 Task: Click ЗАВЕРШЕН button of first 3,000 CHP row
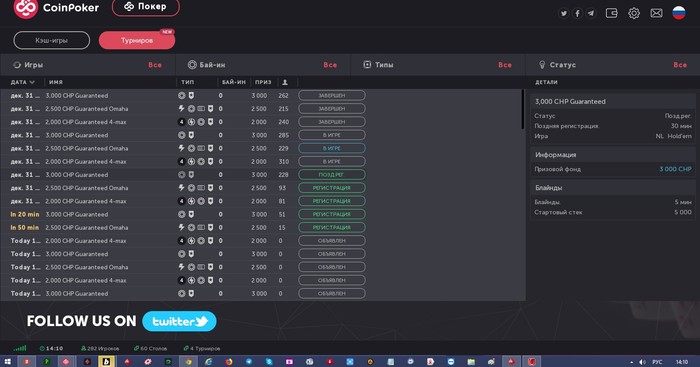332,96
